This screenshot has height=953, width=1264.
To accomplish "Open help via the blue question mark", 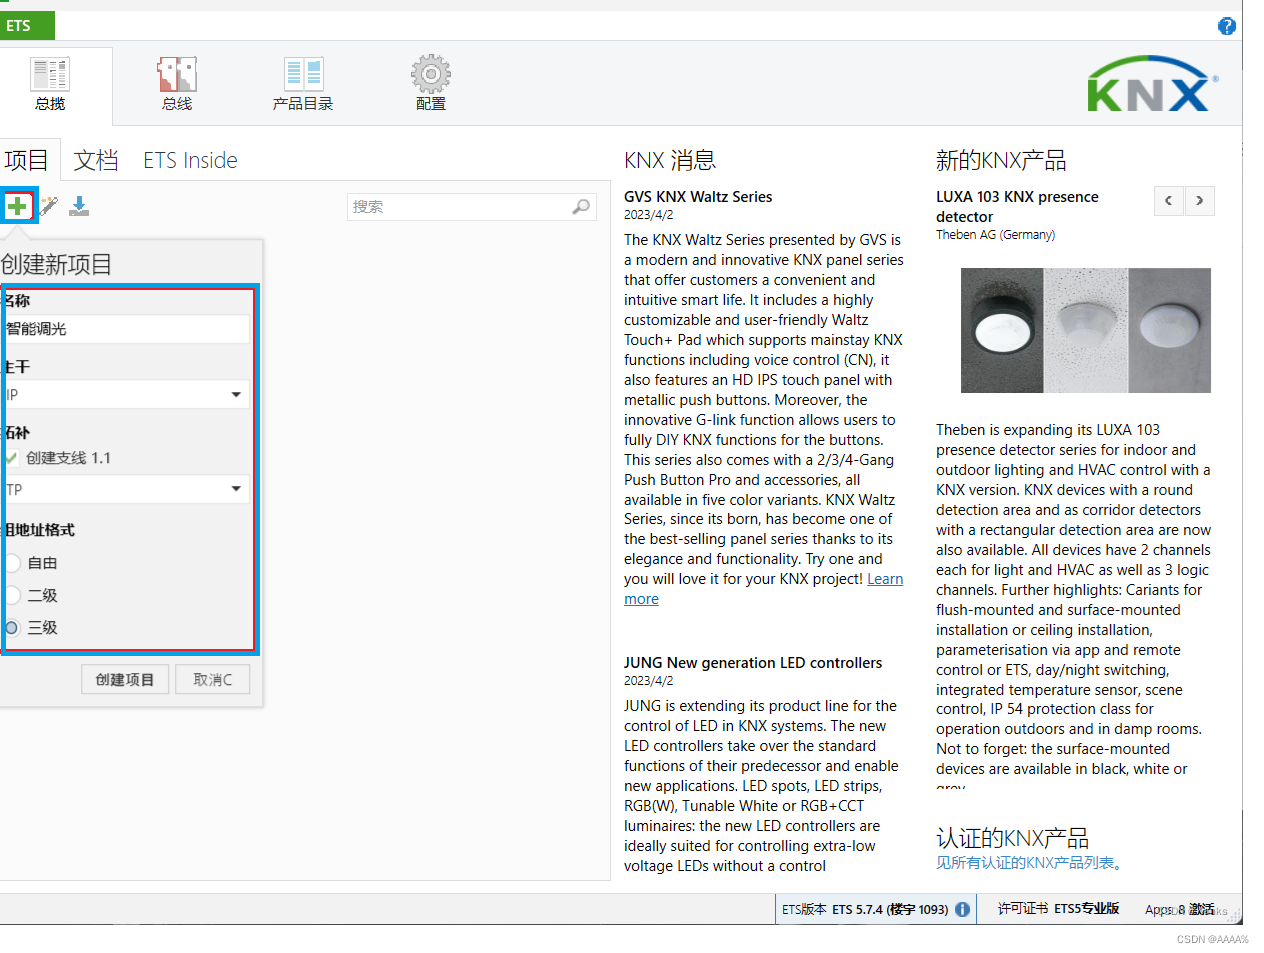I will pyautogui.click(x=1227, y=26).
